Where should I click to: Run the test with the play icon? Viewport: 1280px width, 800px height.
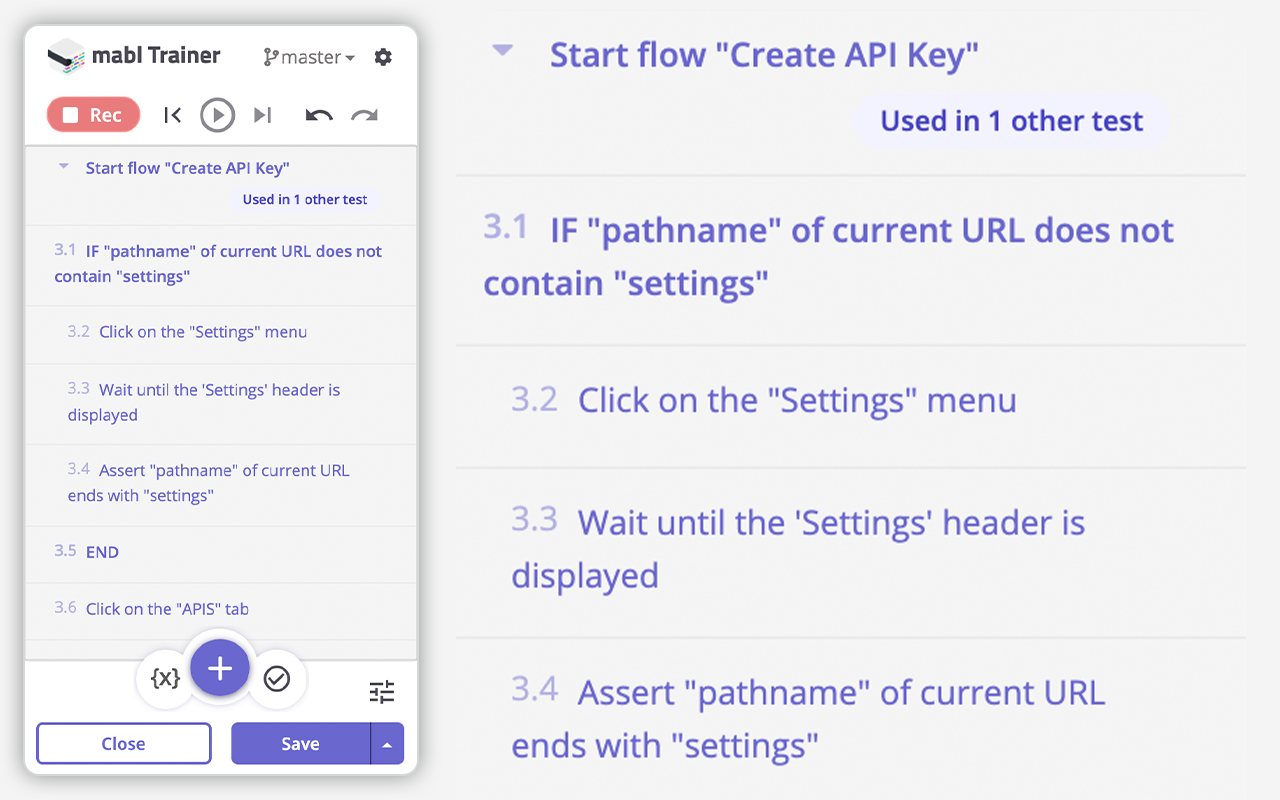point(217,114)
